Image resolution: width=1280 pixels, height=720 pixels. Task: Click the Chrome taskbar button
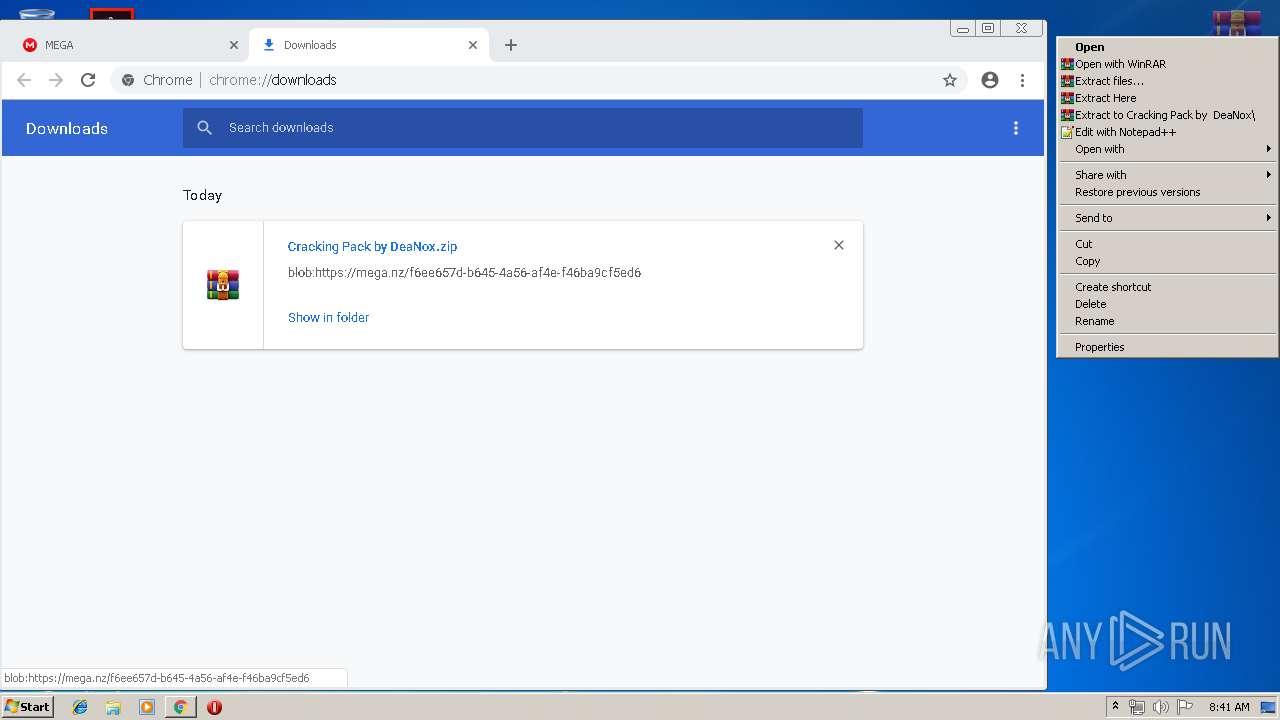(180, 707)
